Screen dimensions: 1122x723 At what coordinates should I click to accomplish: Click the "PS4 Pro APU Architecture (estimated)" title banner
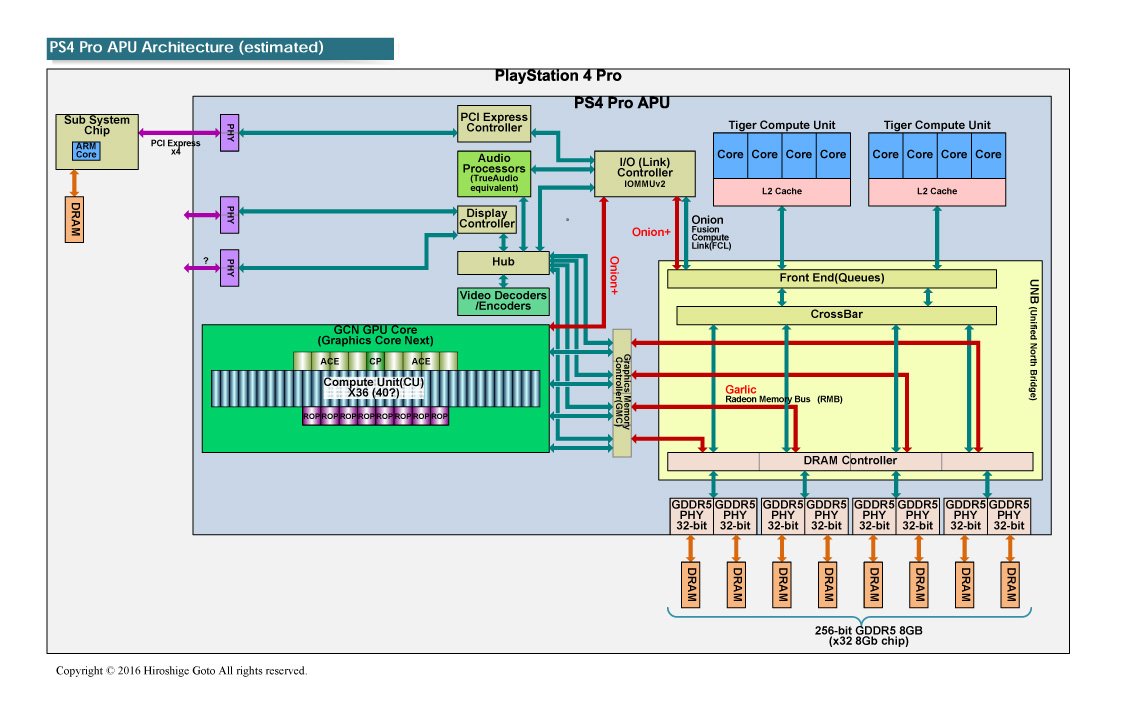pos(220,48)
